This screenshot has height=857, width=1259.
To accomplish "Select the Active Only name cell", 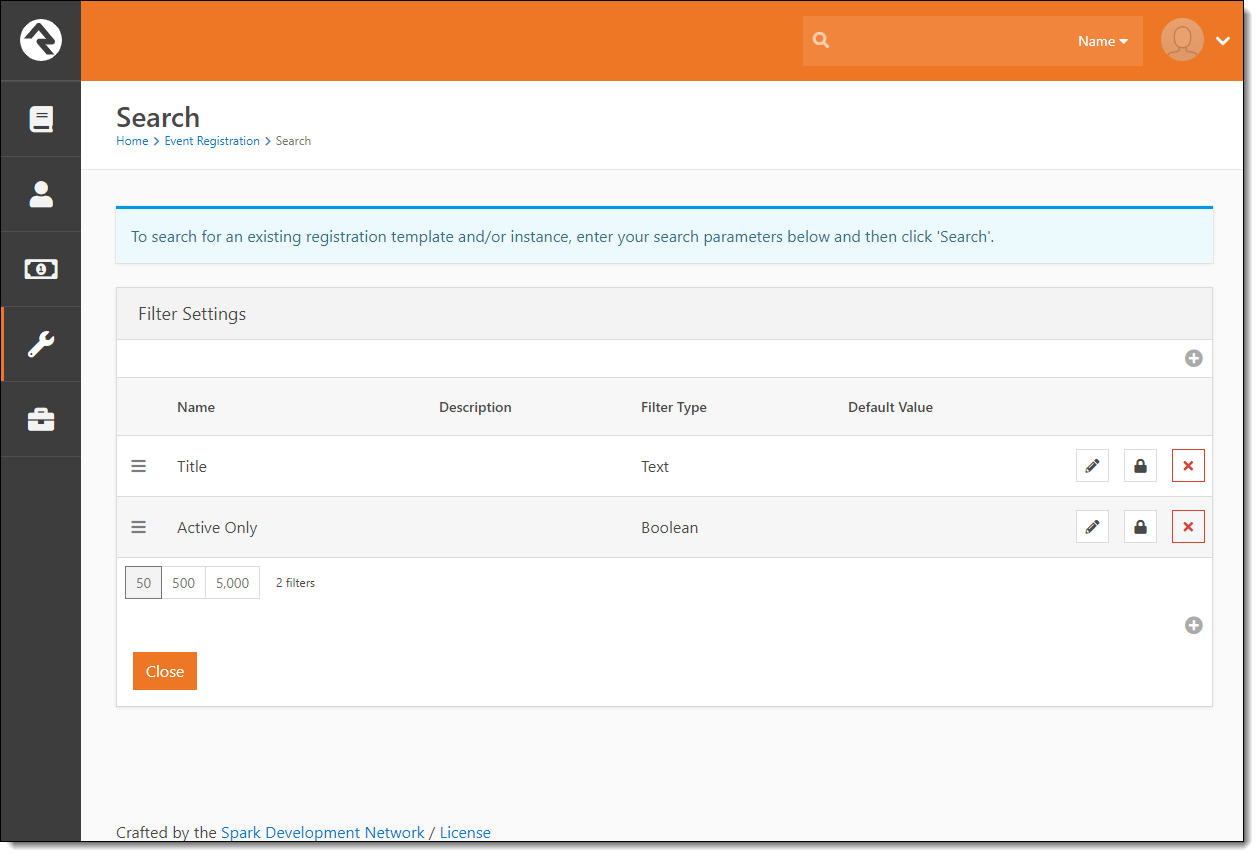I will click(217, 527).
